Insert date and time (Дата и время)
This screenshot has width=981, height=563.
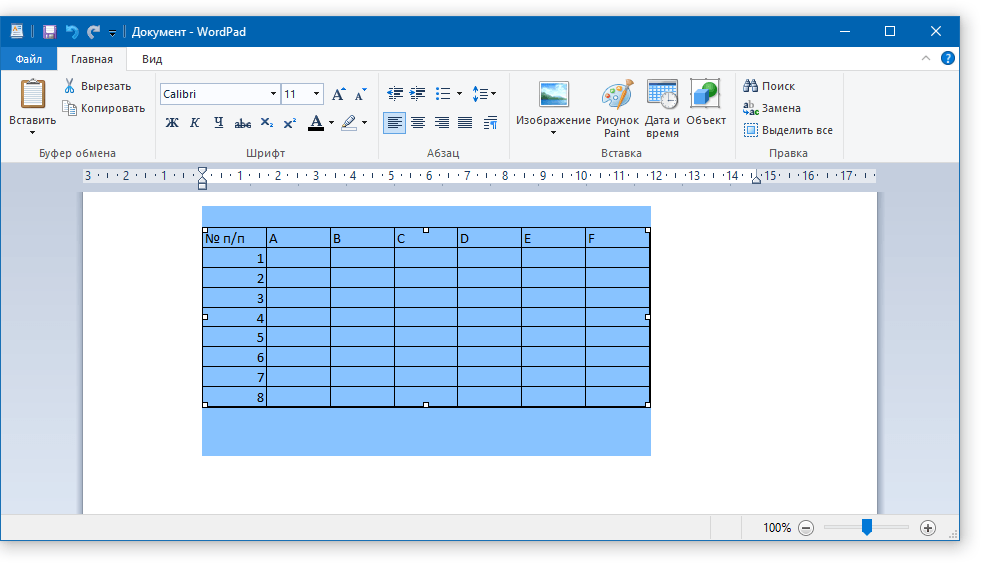(662, 96)
